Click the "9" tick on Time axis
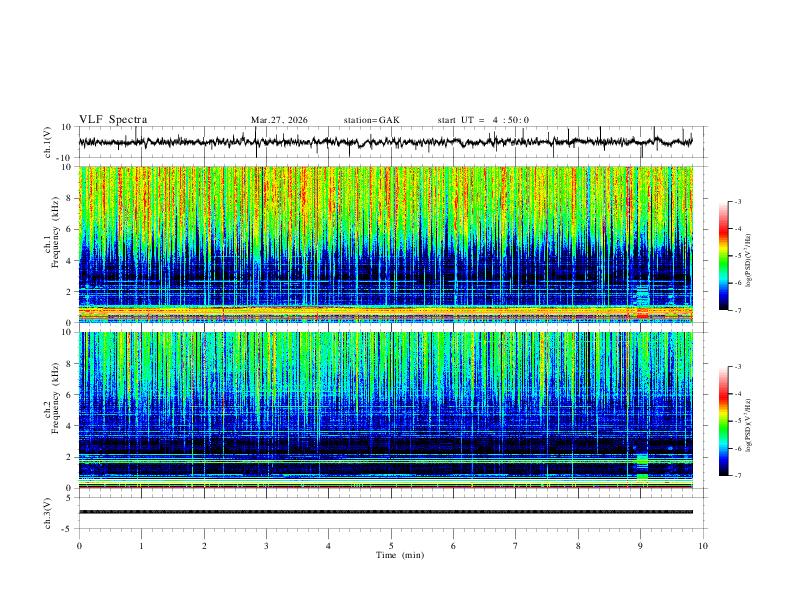792x612 pixels. pos(640,546)
